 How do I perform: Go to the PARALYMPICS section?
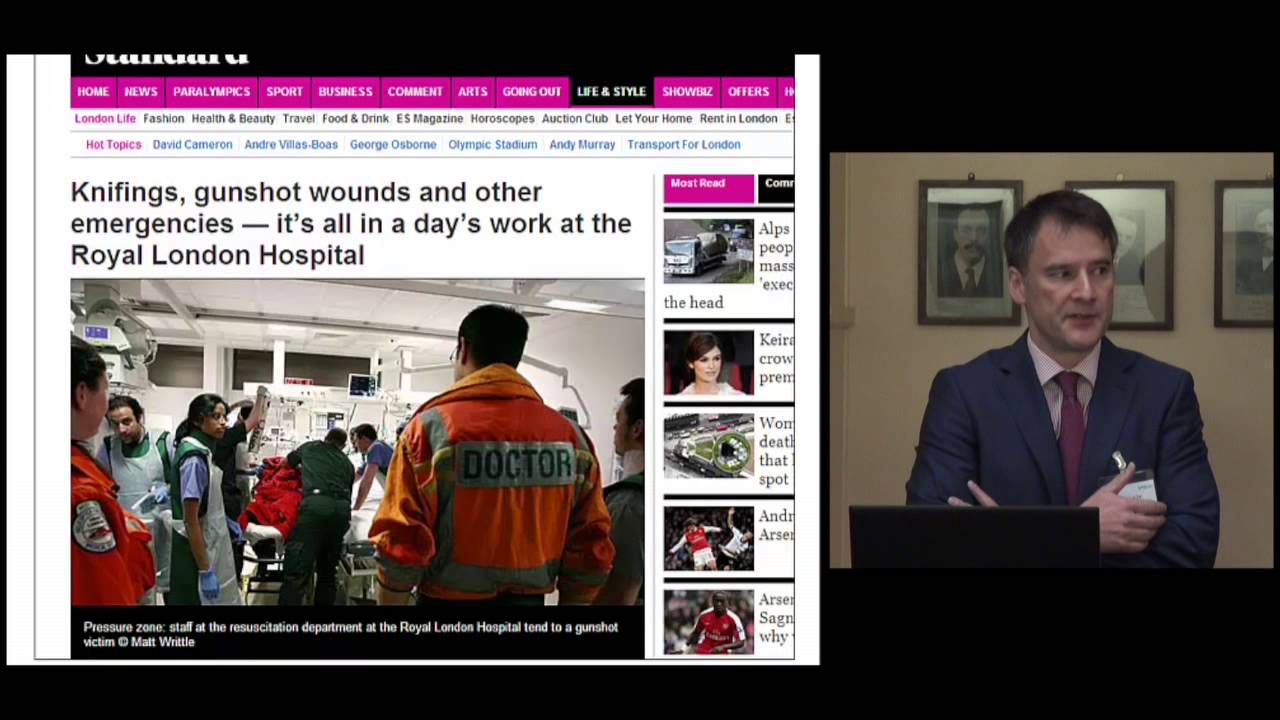[212, 91]
